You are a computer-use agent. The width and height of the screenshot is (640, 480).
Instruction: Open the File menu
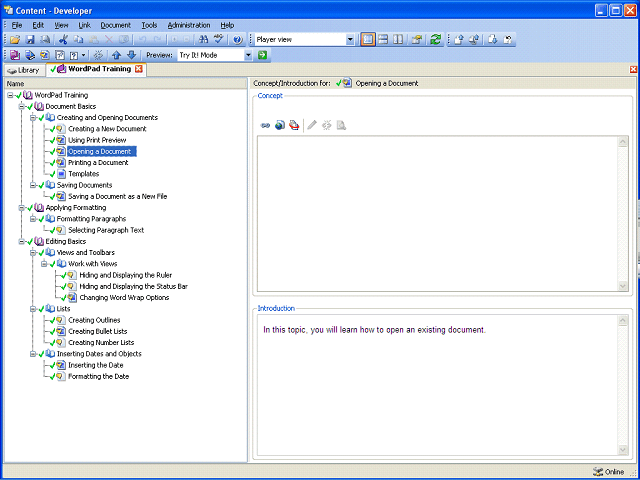[x=17, y=25]
